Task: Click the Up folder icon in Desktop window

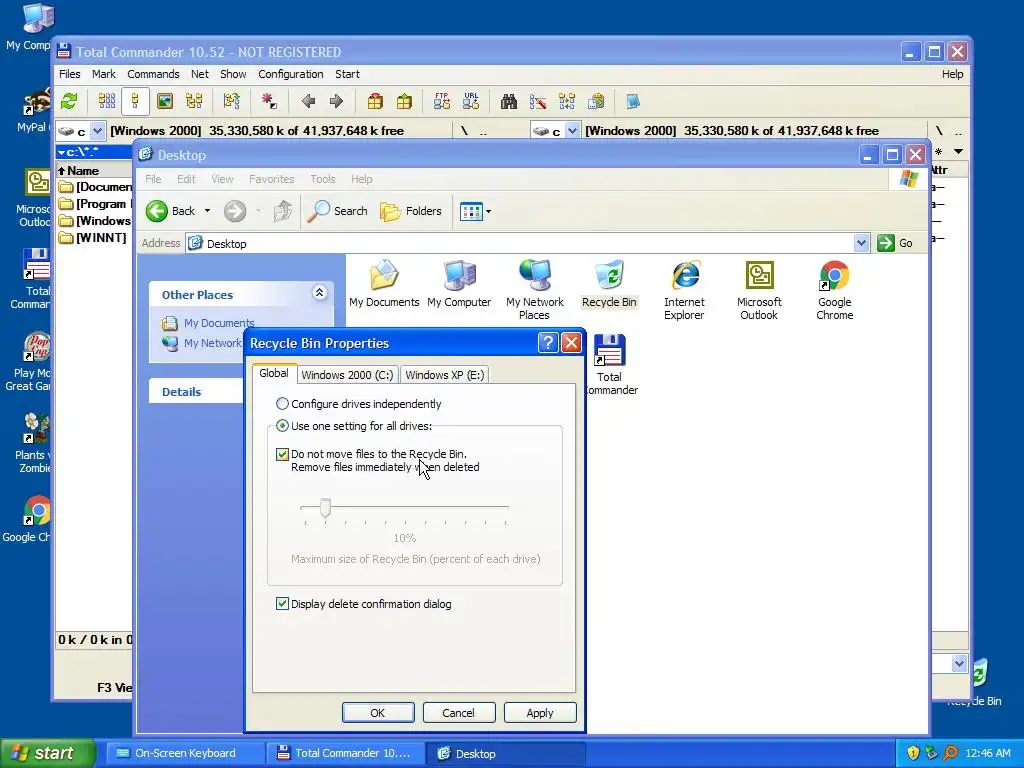Action: click(x=282, y=211)
